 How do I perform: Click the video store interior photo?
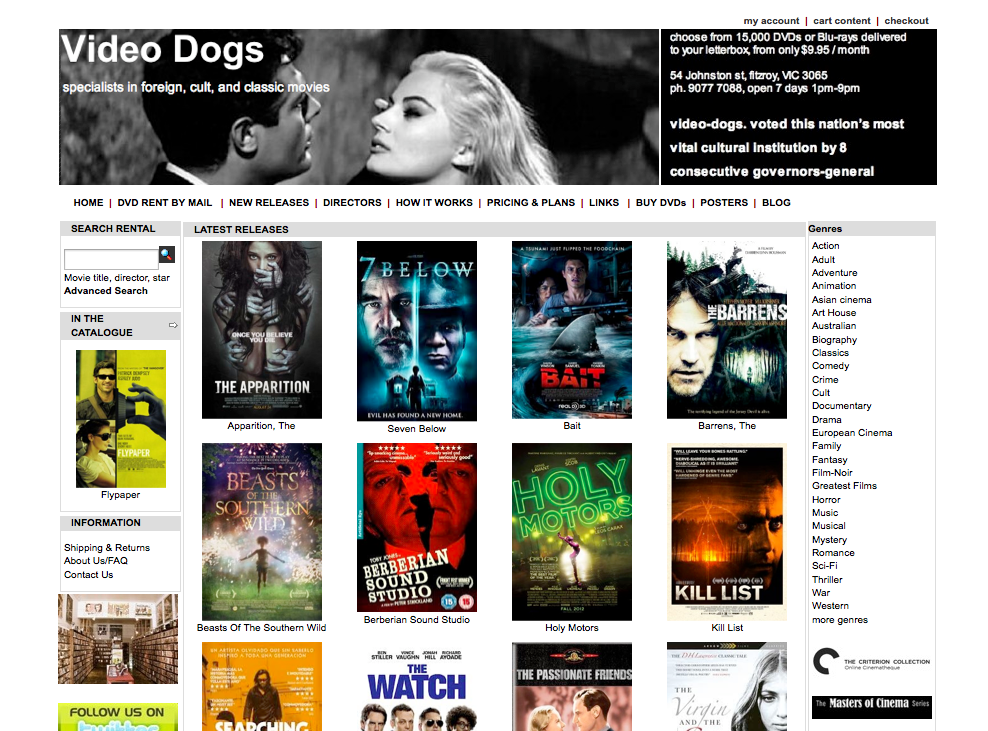tap(118, 639)
